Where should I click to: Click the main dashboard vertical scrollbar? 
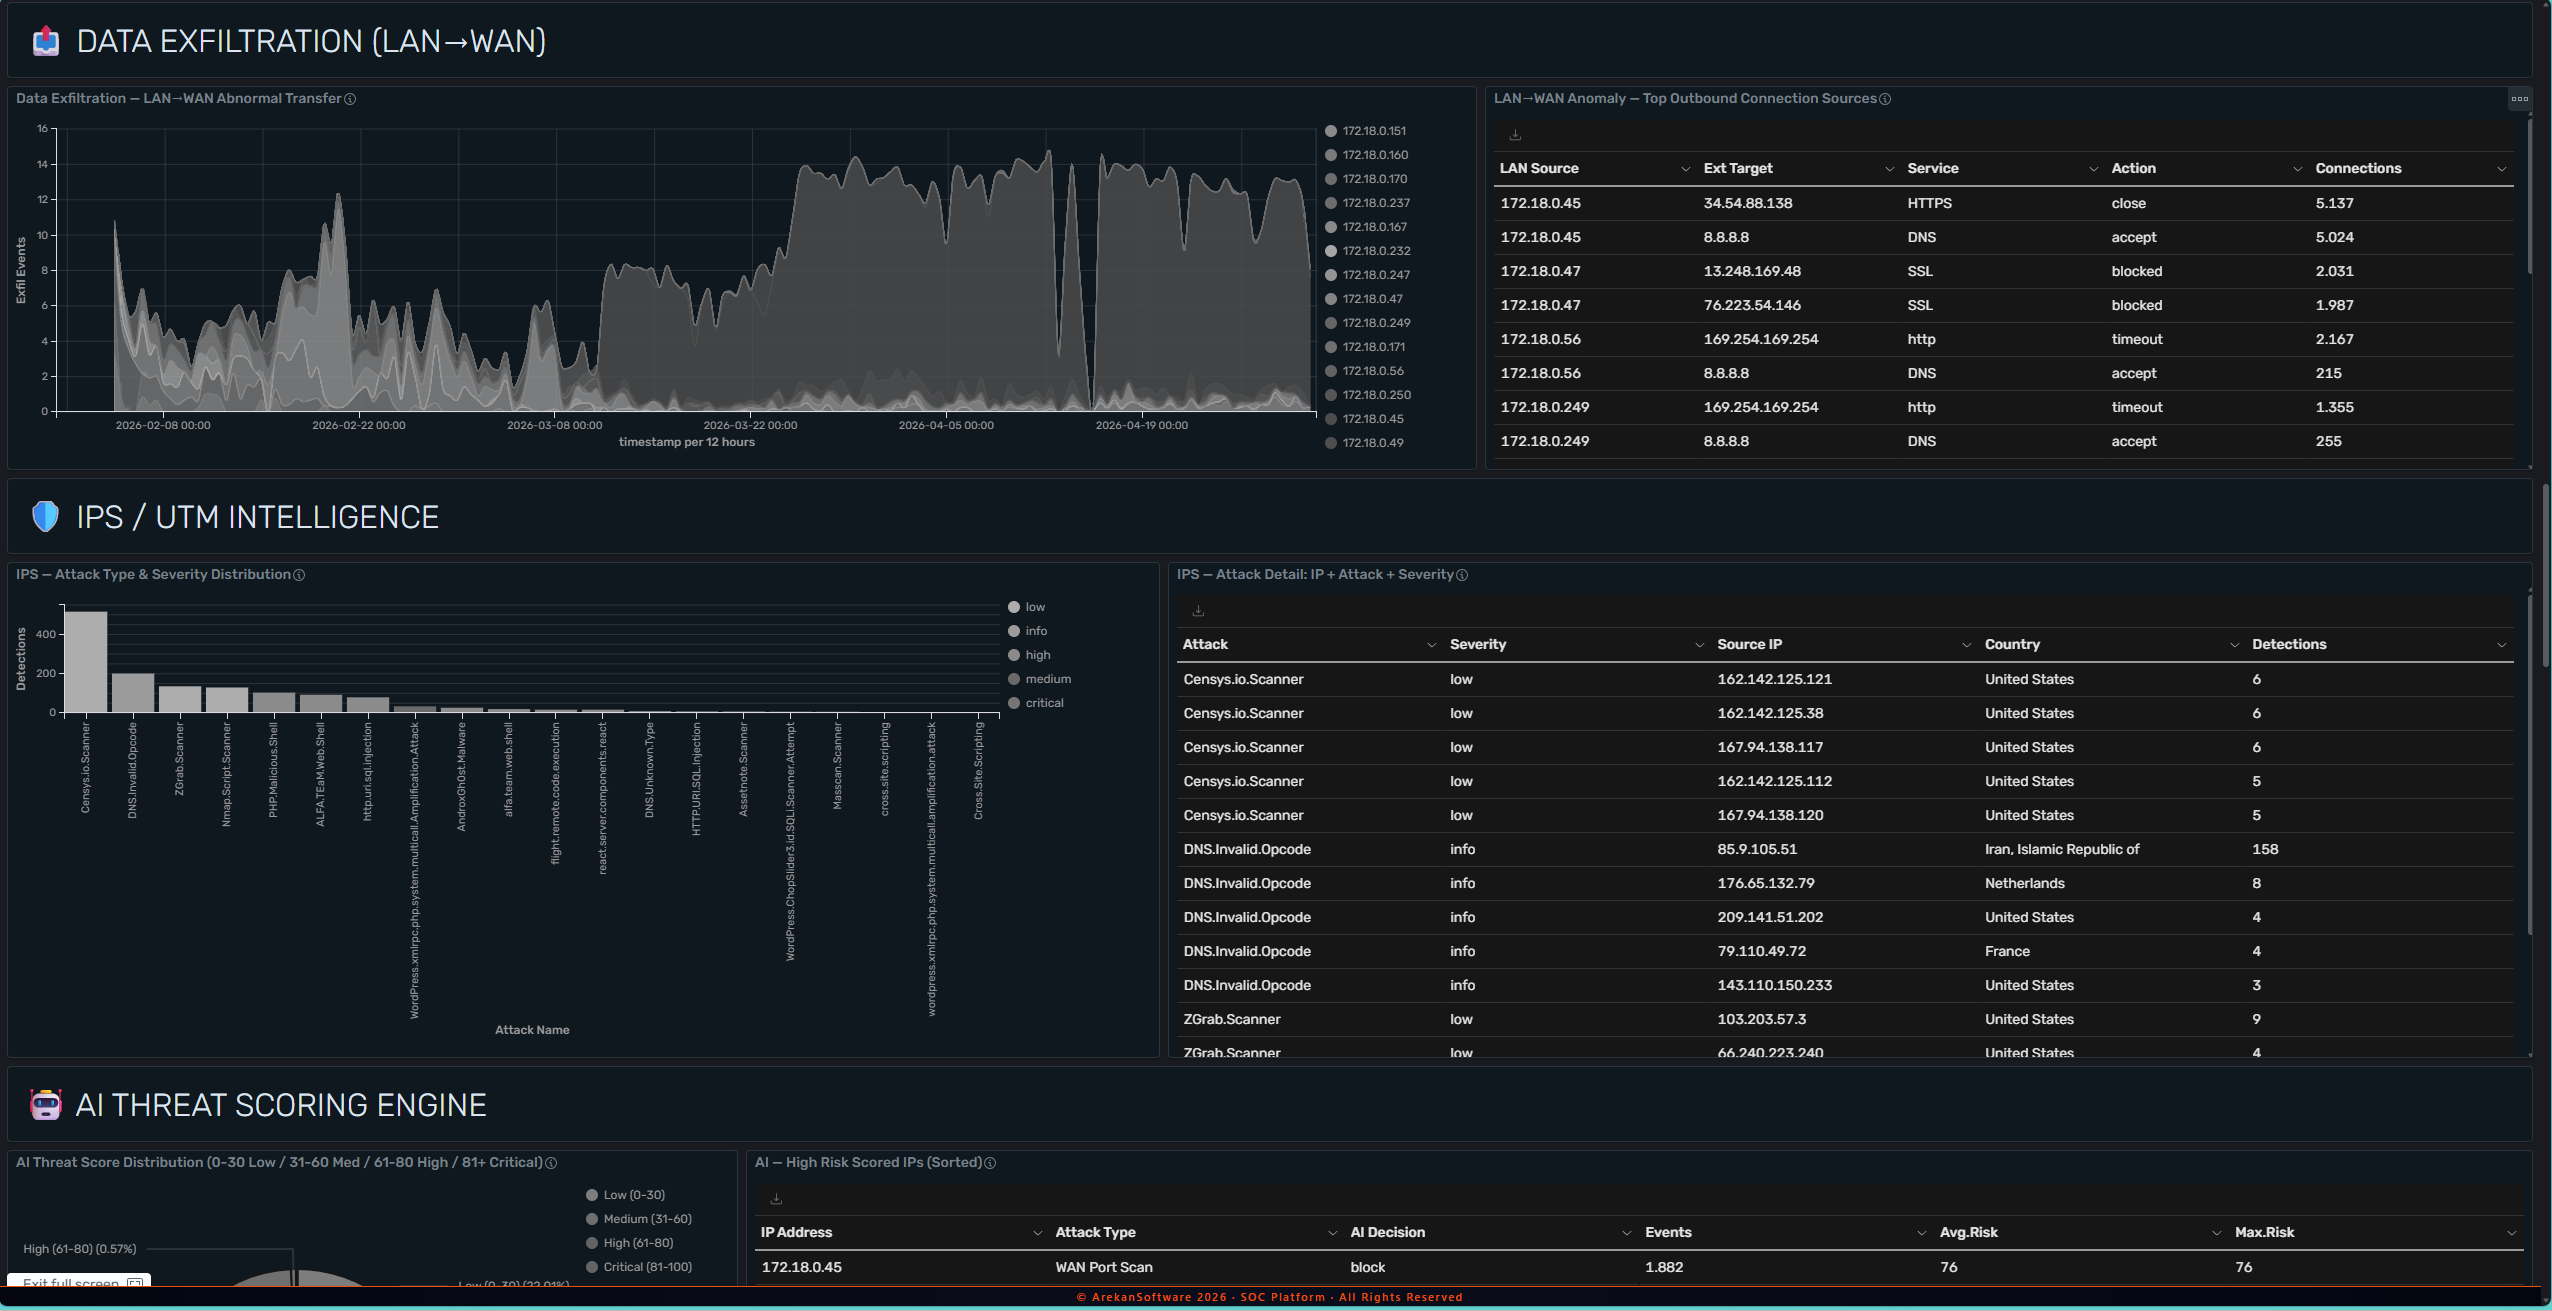click(x=2546, y=575)
